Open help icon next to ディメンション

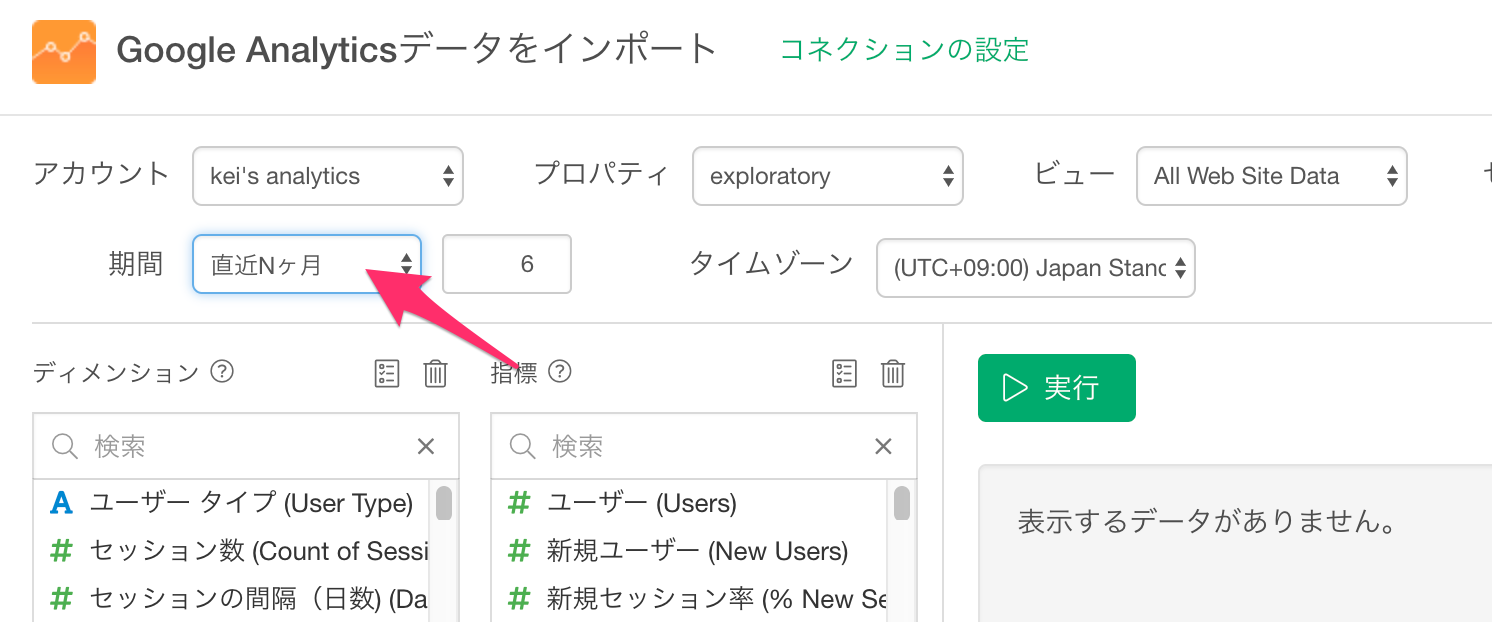click(223, 372)
